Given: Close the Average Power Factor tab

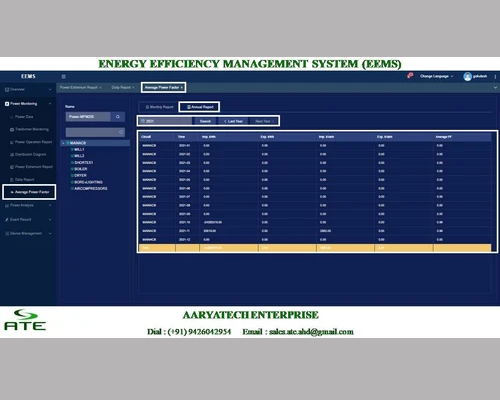Looking at the screenshot, I should 182,88.
